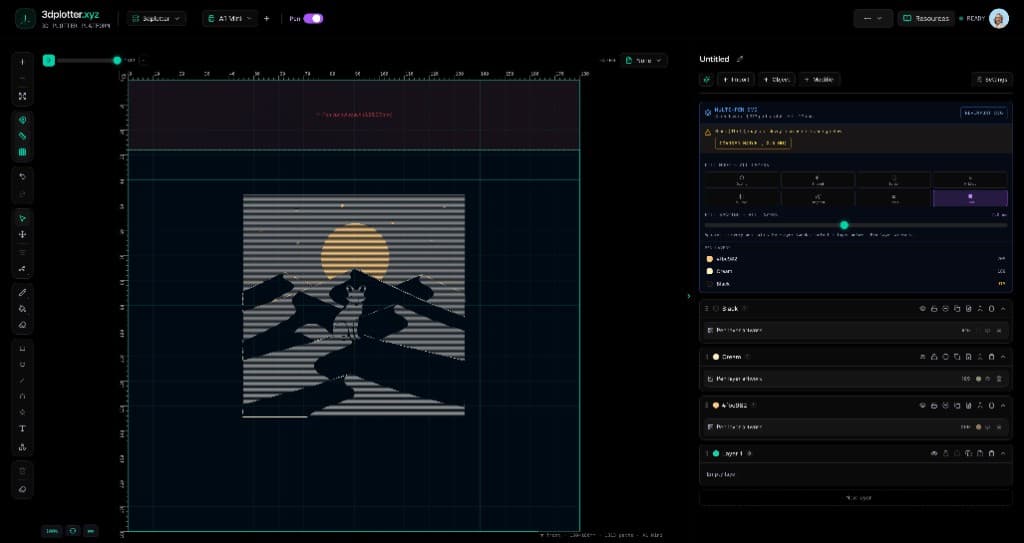Collapse right panel via the green edge arrow
Image resolution: width=1024 pixels, height=543 pixels.
click(688, 296)
